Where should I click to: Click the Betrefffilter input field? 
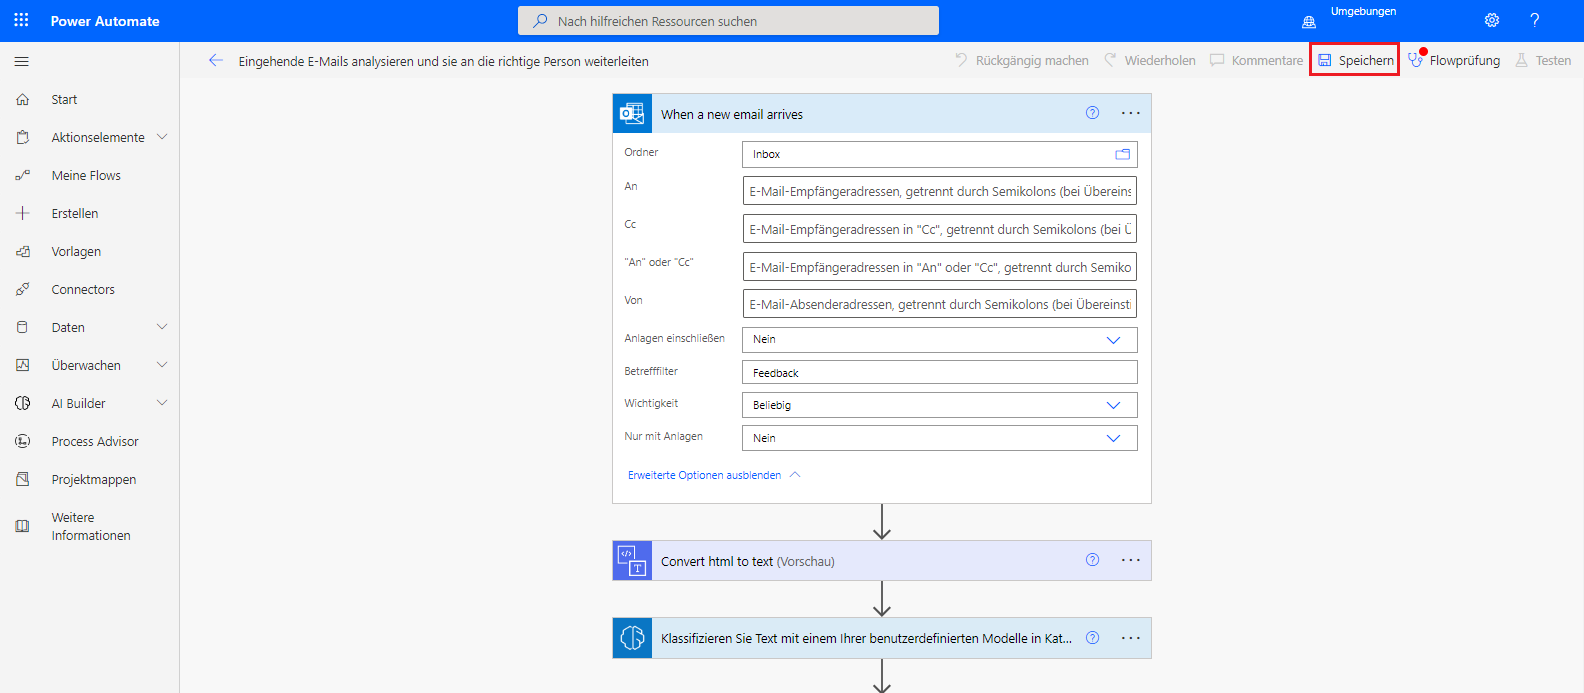[x=939, y=373]
